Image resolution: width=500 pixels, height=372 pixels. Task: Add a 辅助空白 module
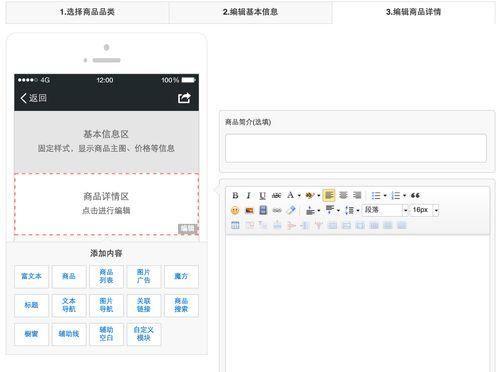[x=106, y=334]
